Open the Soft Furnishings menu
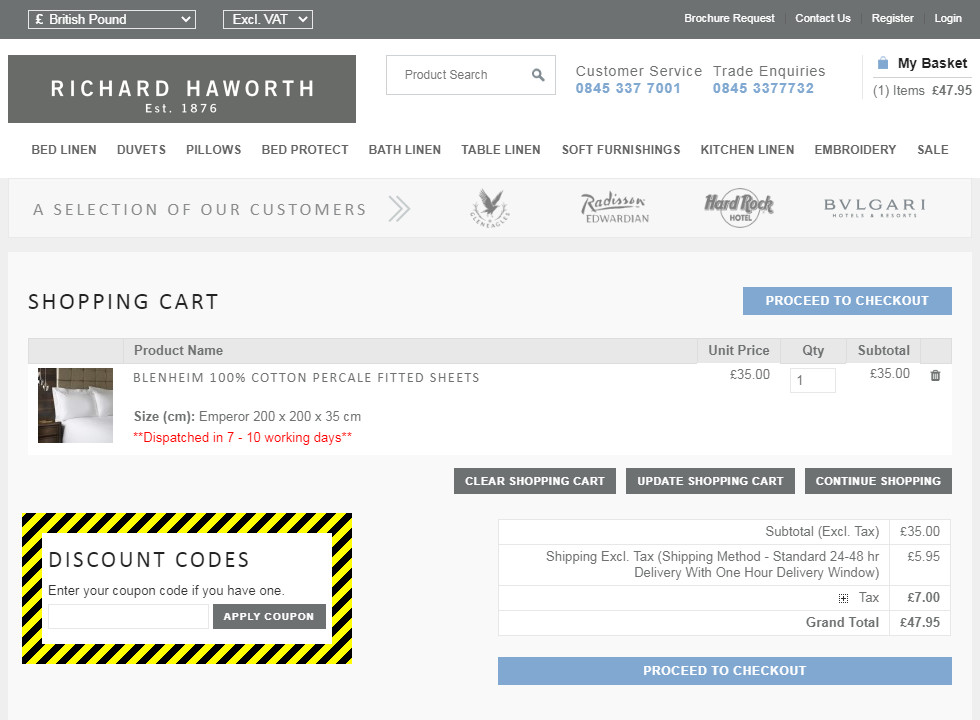The image size is (980, 720). (x=621, y=150)
